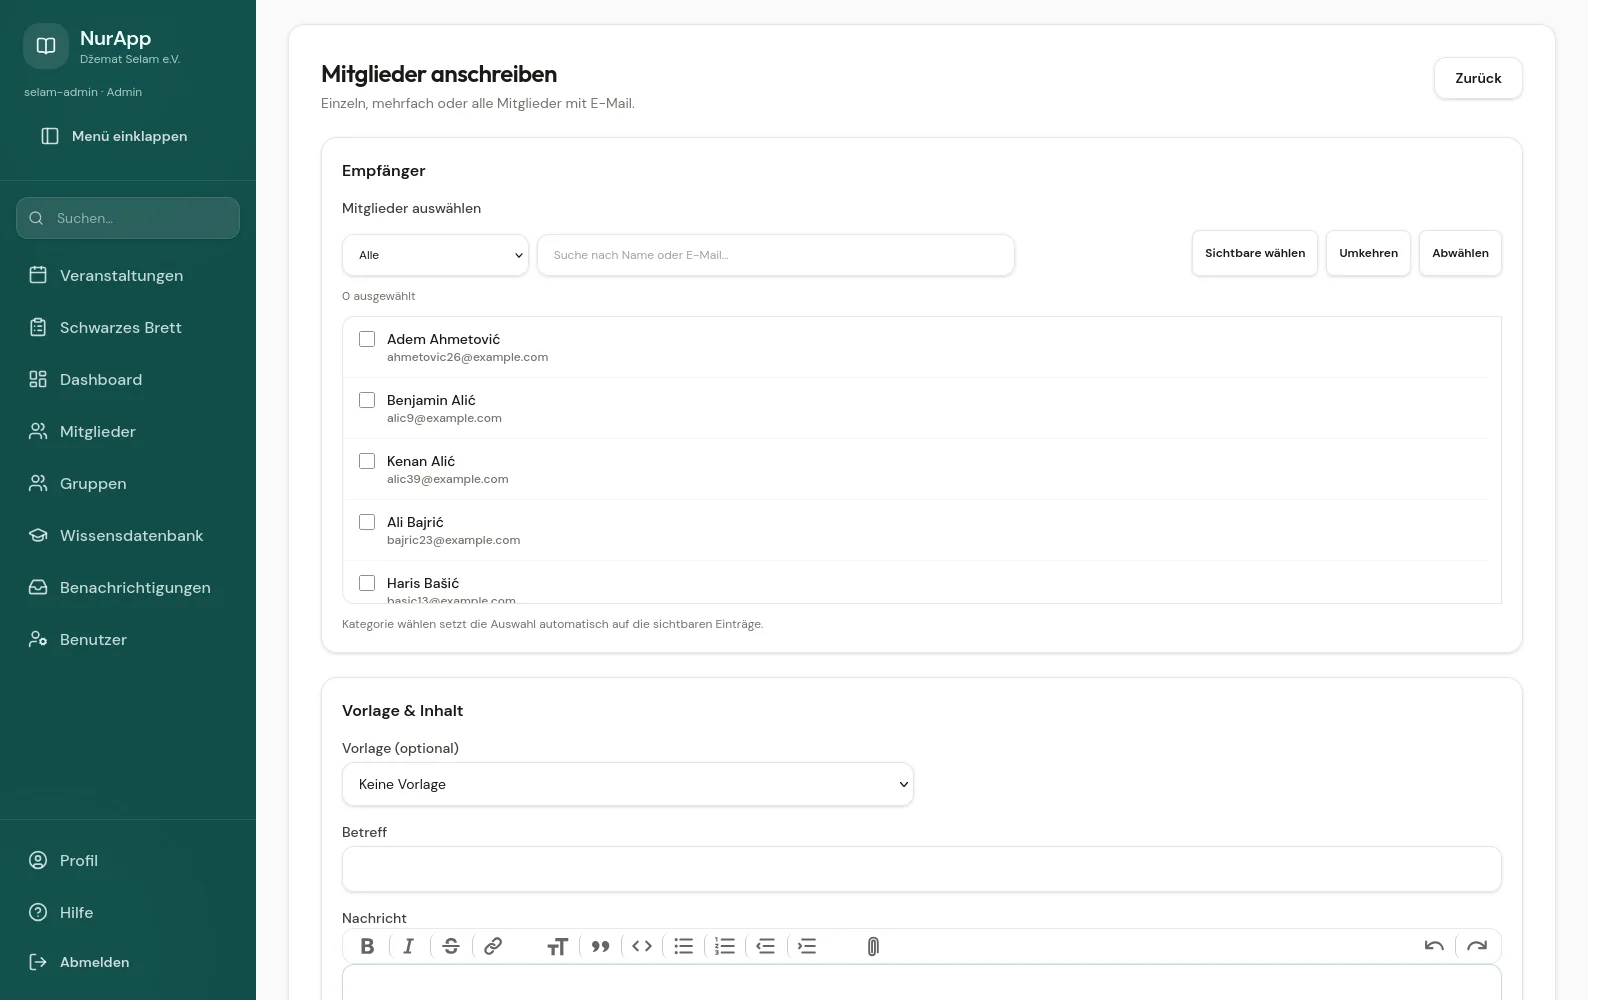Screen dimensions: 1600x1000
Task: Click the Benachrichtigungen inbox icon
Action: 38,587
